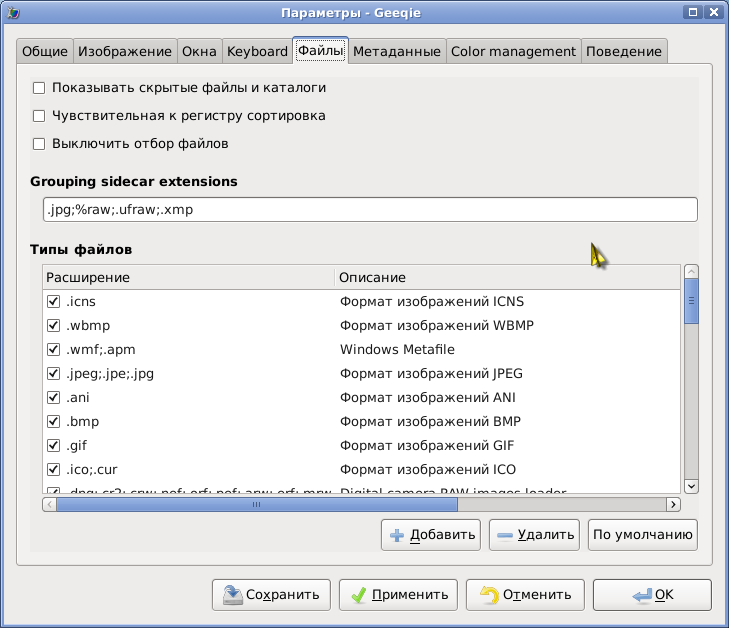The image size is (729, 628).
Task: Uncheck the .bmp file type checkbox
Action: pyautogui.click(x=53, y=421)
